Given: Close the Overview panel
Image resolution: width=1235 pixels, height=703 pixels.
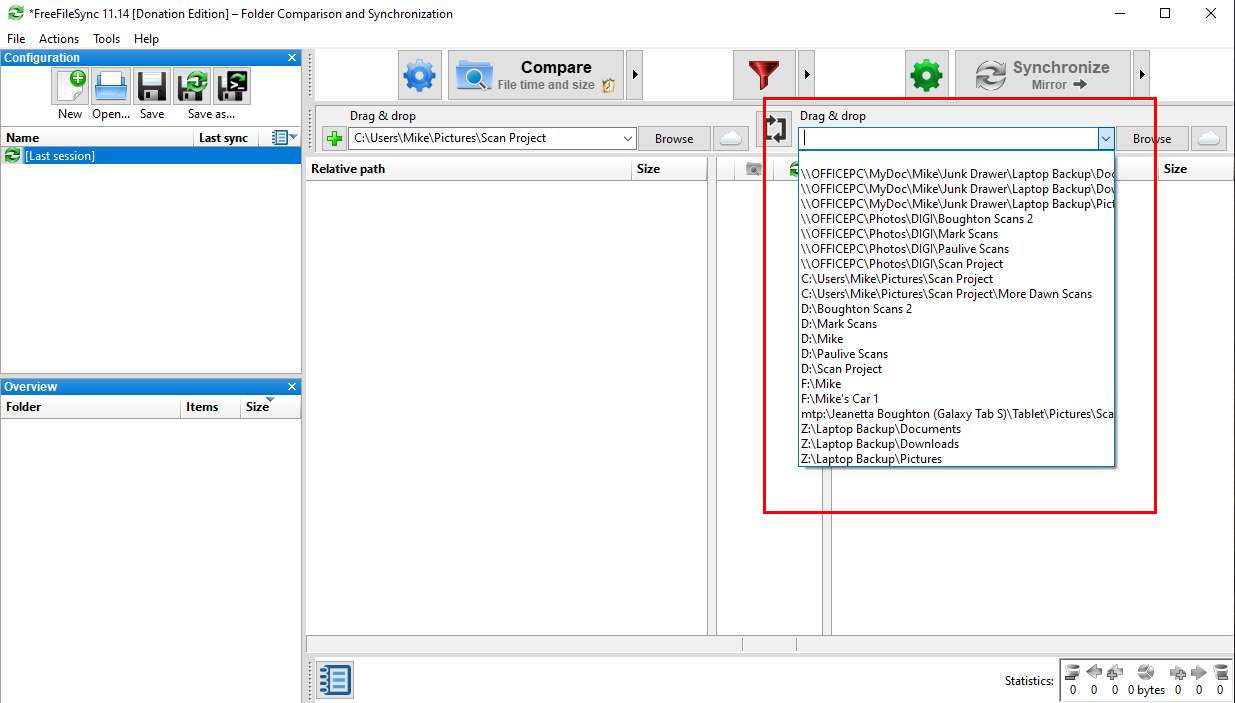Looking at the screenshot, I should coord(292,387).
